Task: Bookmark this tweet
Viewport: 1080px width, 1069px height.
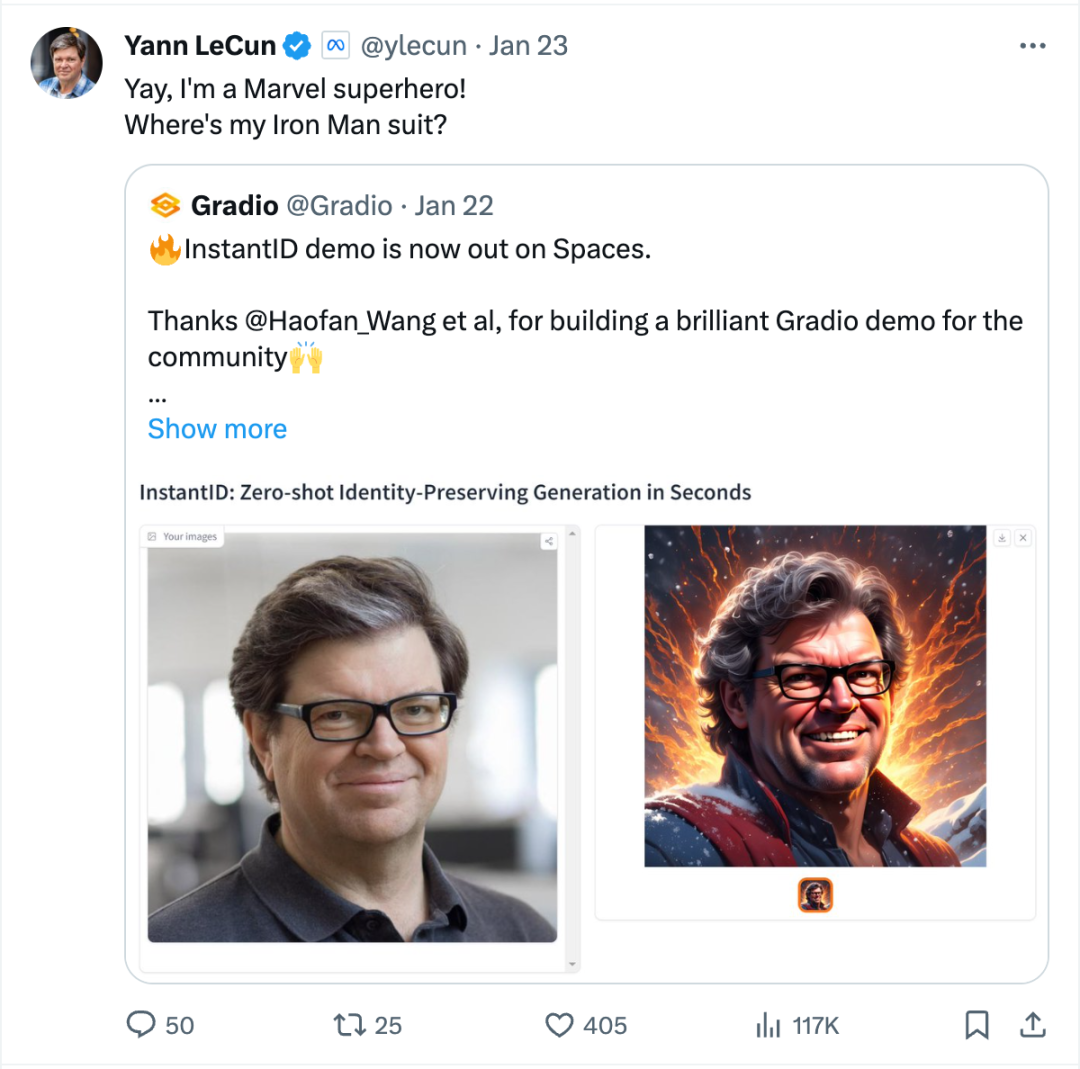Action: [x=977, y=1024]
